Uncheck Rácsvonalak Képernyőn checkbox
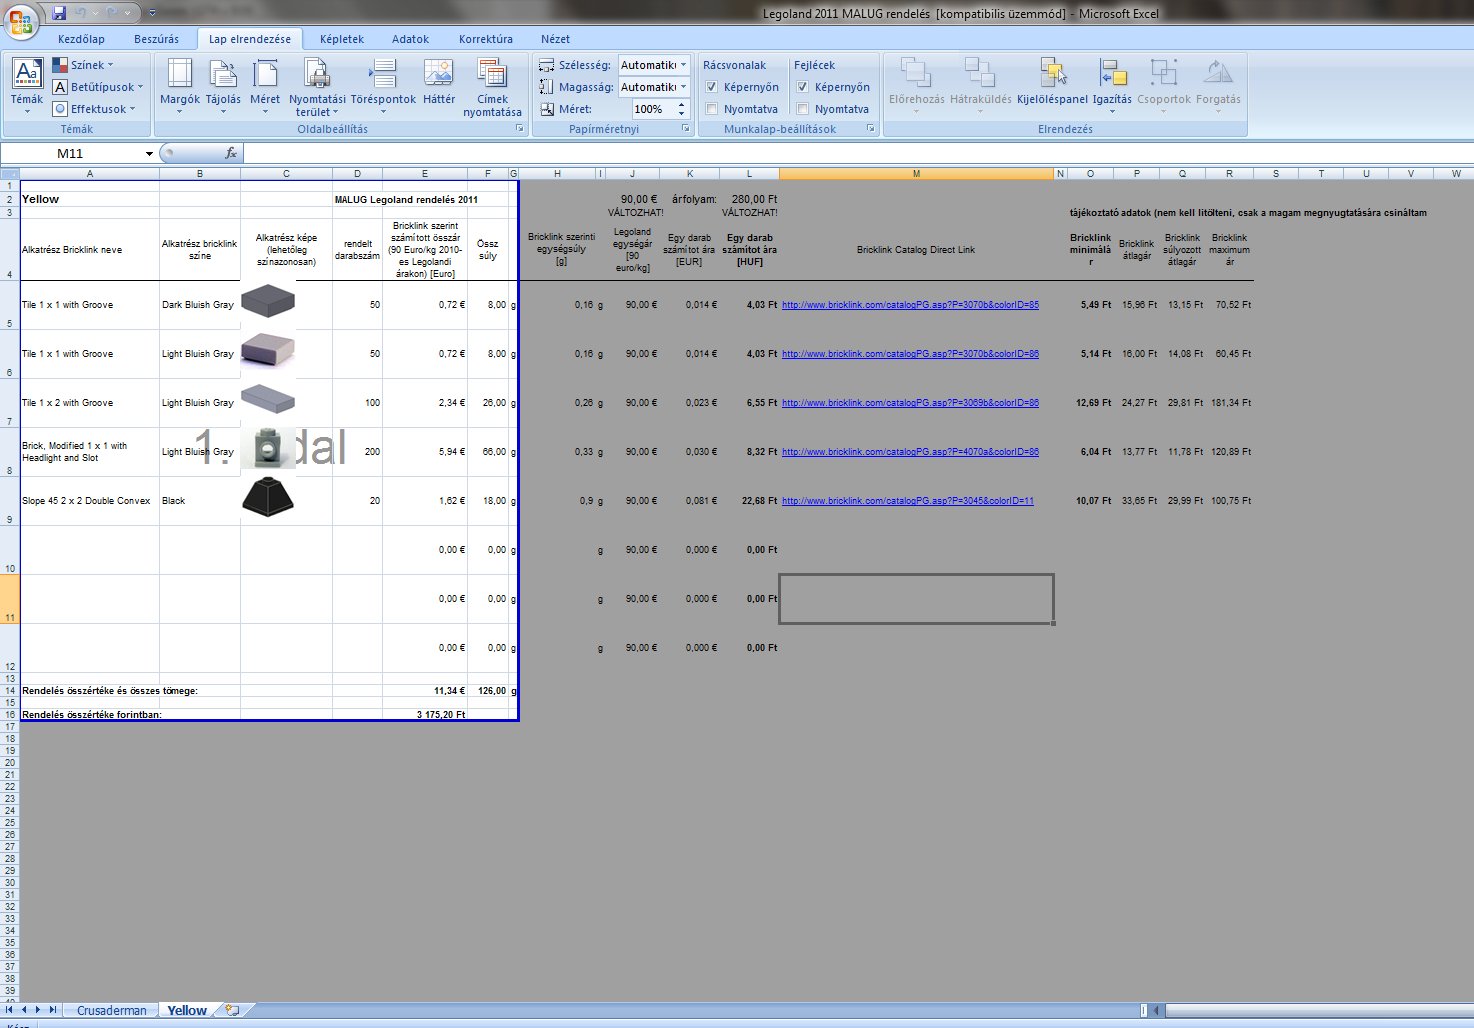This screenshot has height=1028, width=1474. [712, 87]
